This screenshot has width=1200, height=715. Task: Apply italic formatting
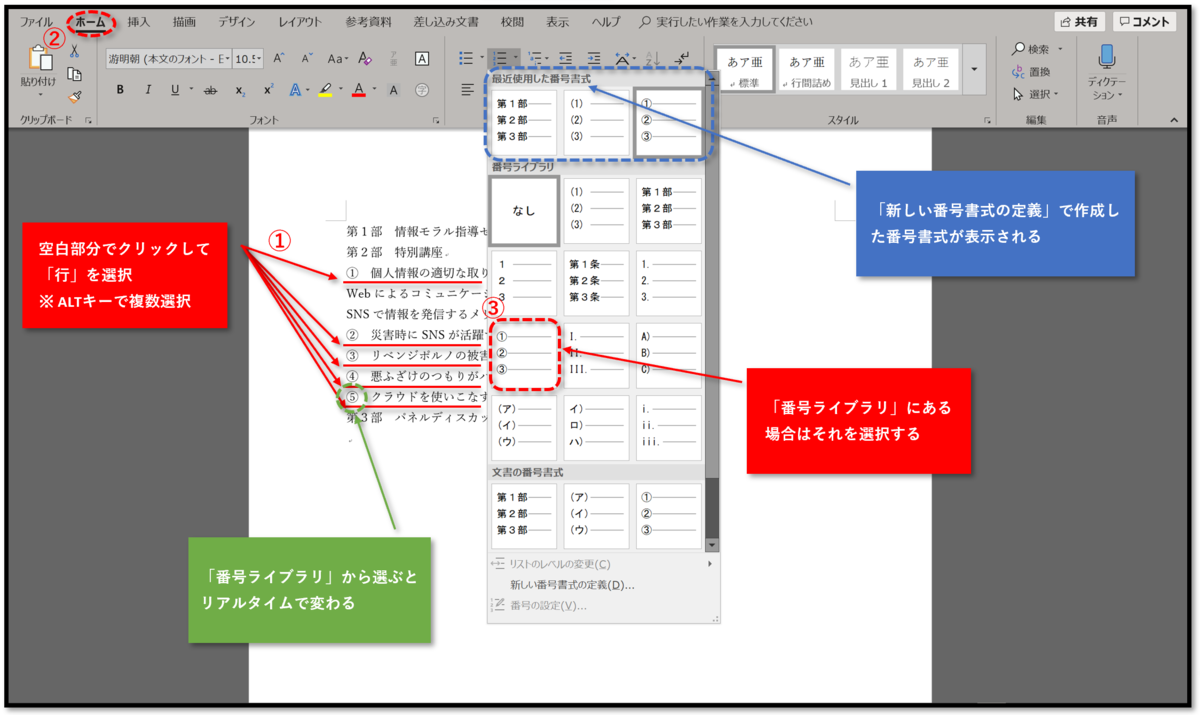pos(149,90)
